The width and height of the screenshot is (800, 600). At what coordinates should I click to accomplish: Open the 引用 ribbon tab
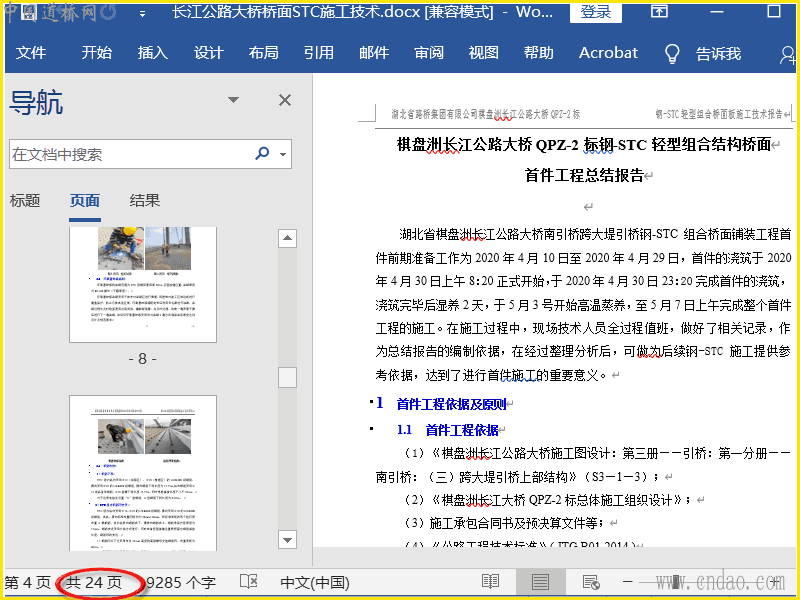(318, 53)
